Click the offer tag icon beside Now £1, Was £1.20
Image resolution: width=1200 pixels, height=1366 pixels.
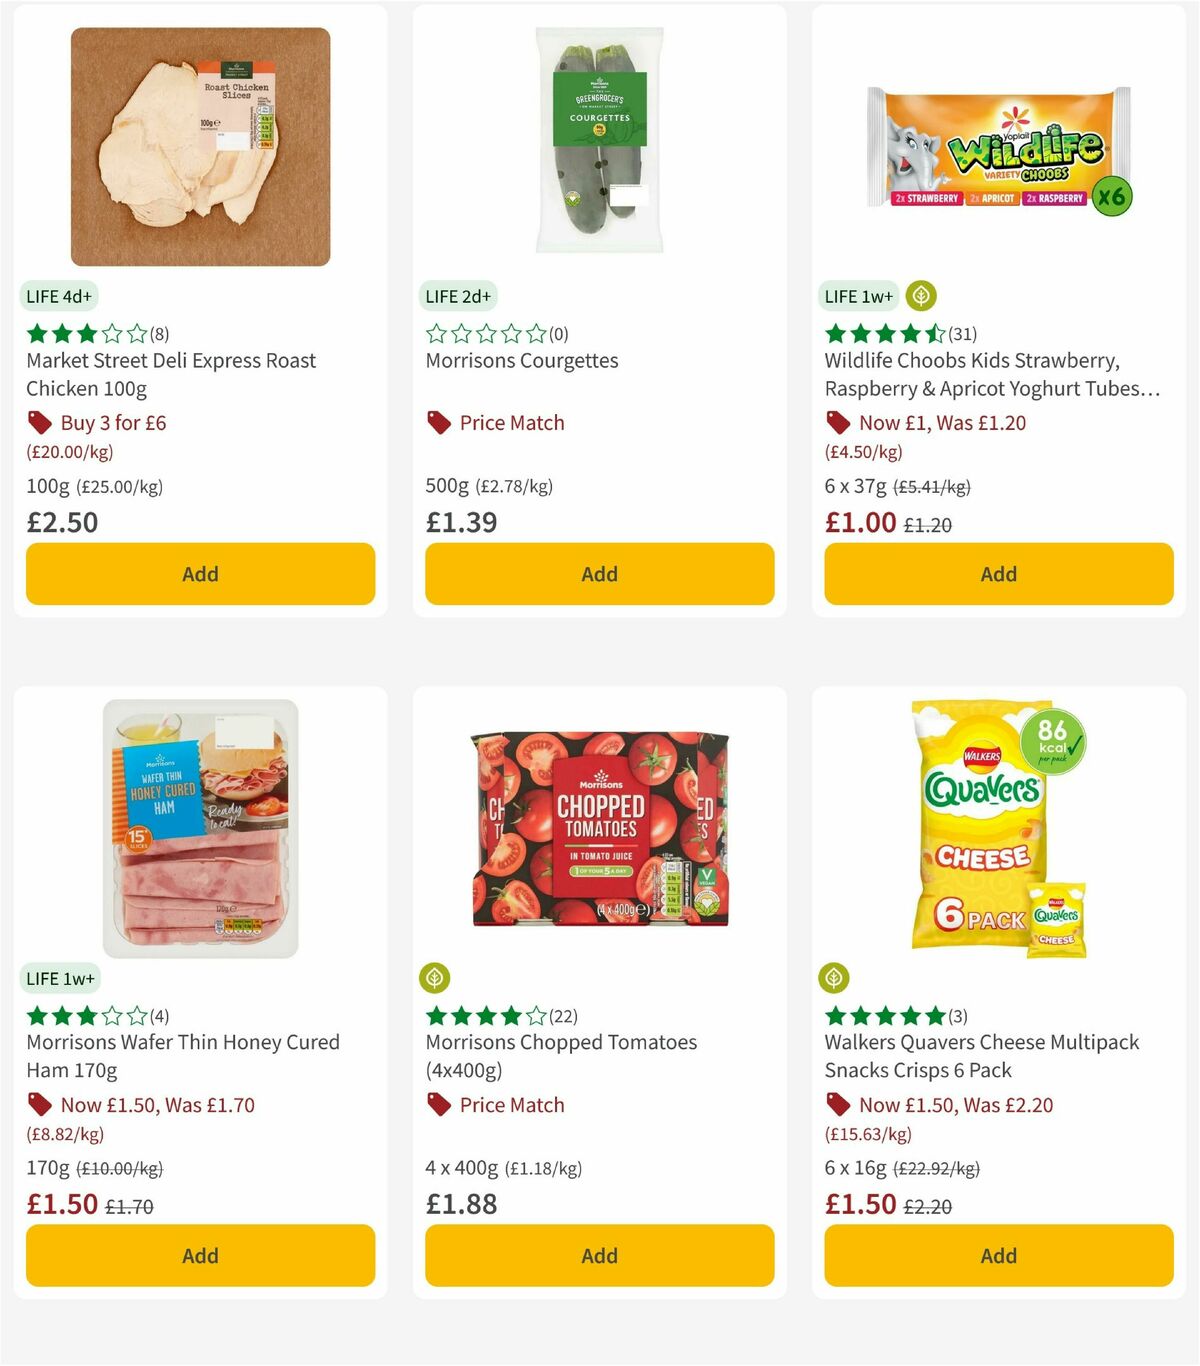point(838,423)
